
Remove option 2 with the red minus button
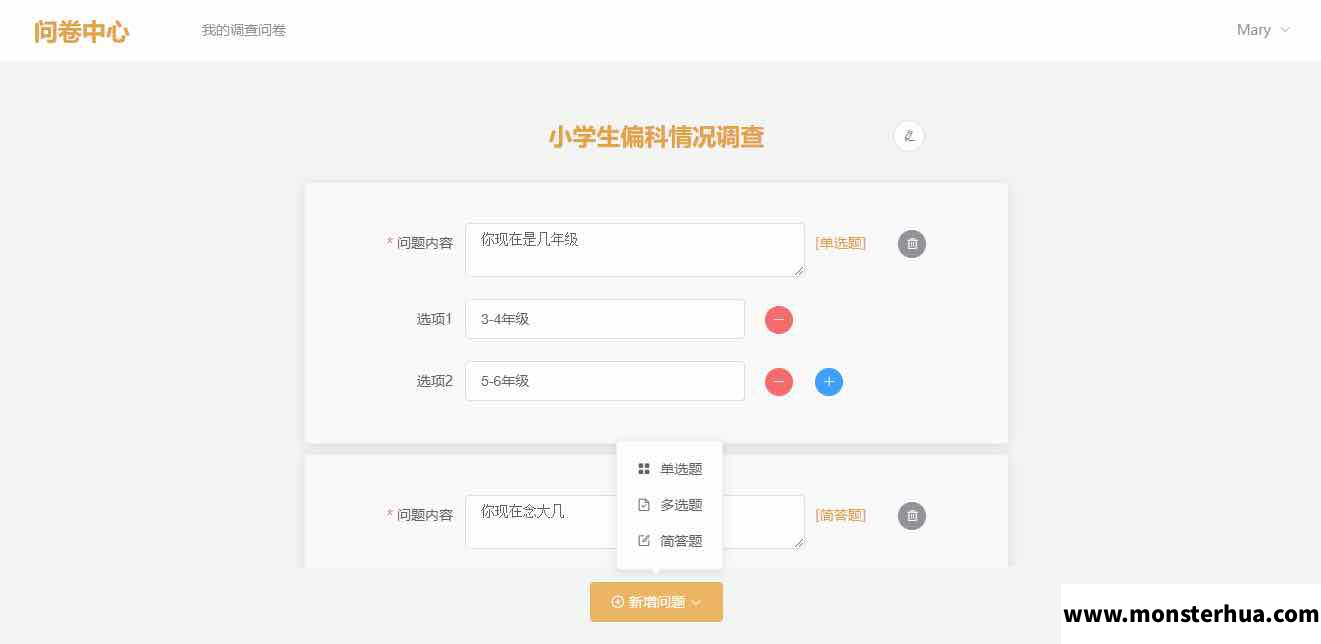pos(779,382)
